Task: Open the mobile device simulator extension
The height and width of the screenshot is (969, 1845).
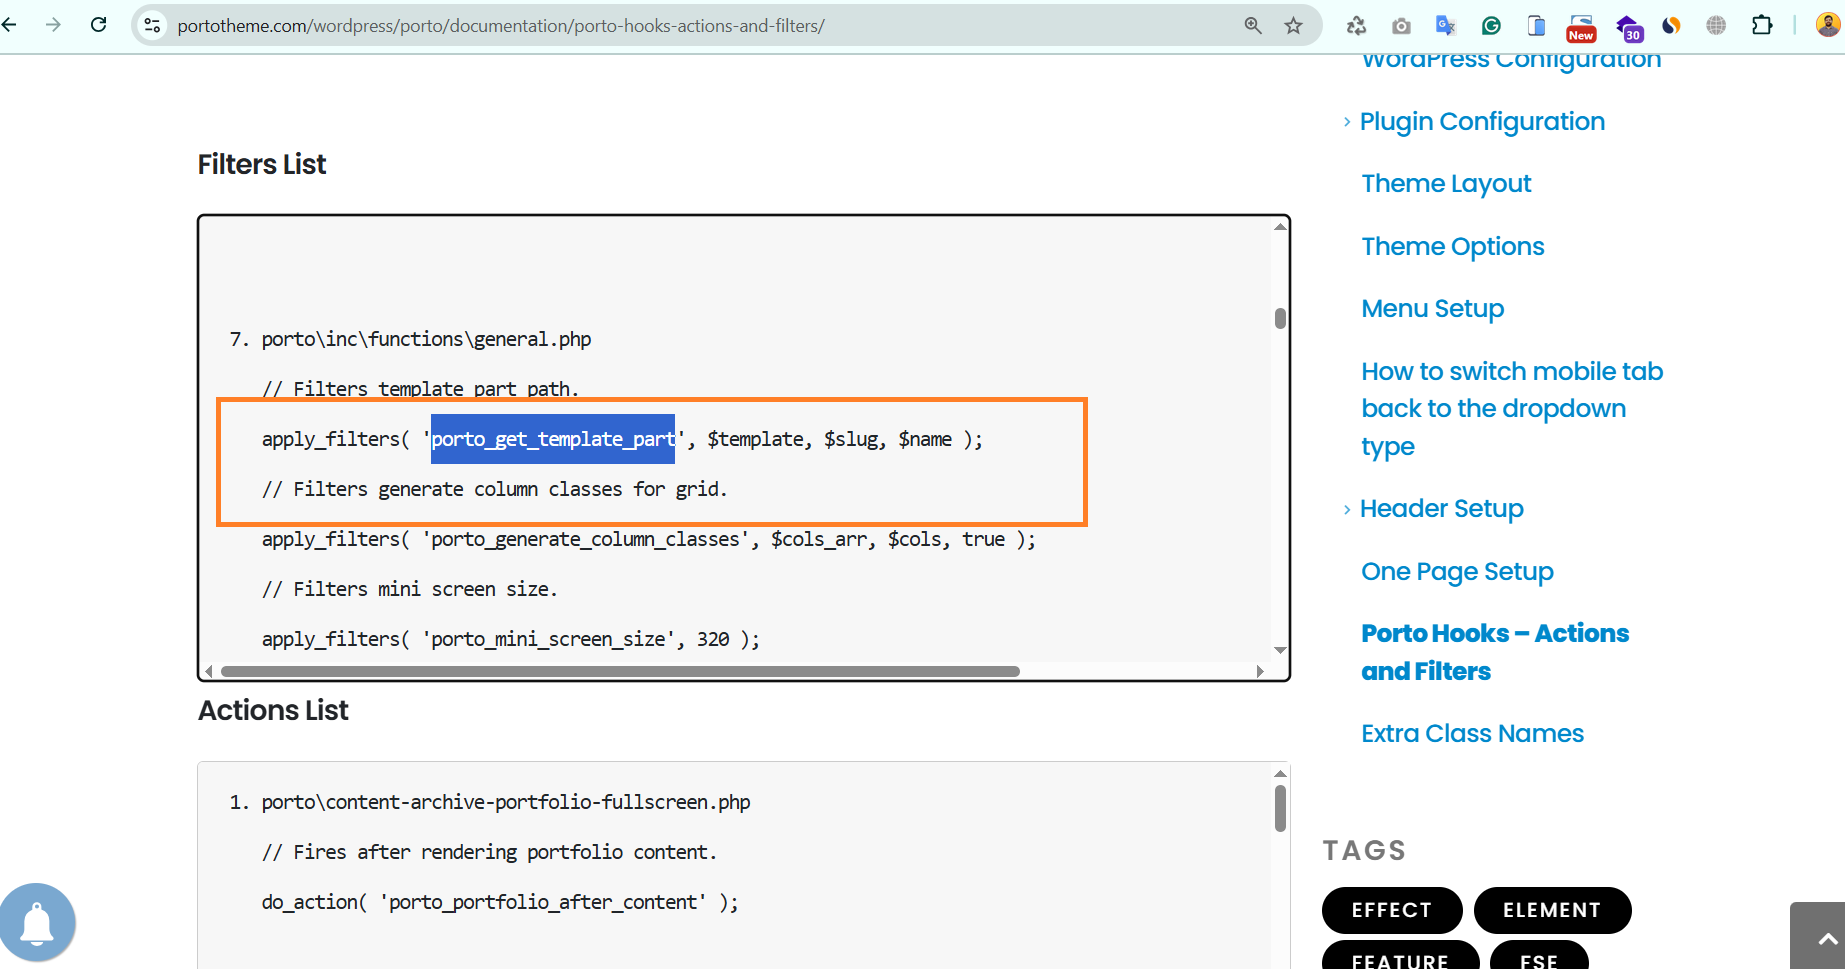Action: click(1536, 26)
